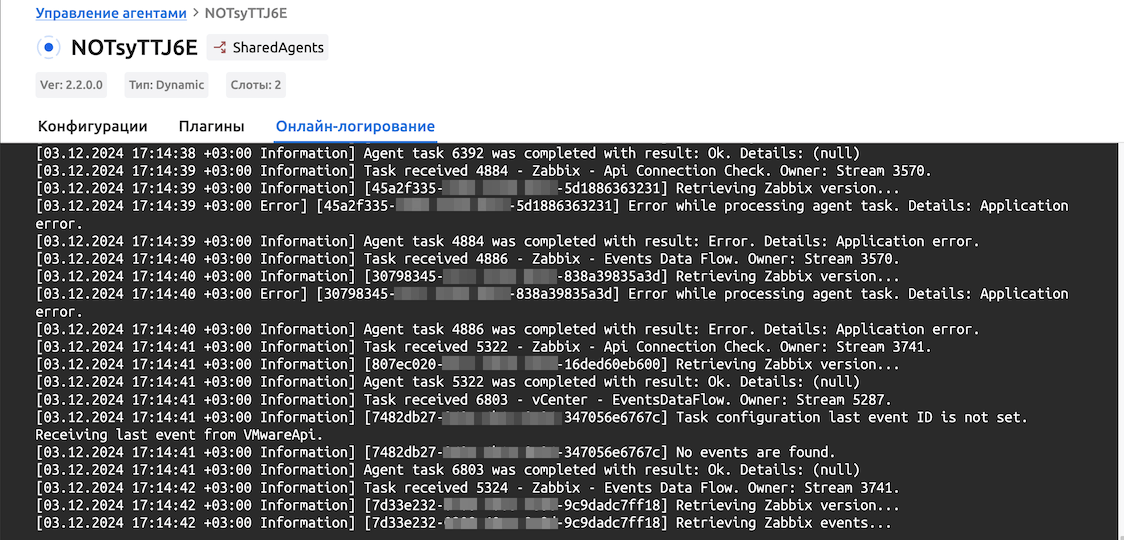1124x540 pixels.
Task: Click the NOTsyTTJ6E breadcrumb item
Action: [246, 14]
